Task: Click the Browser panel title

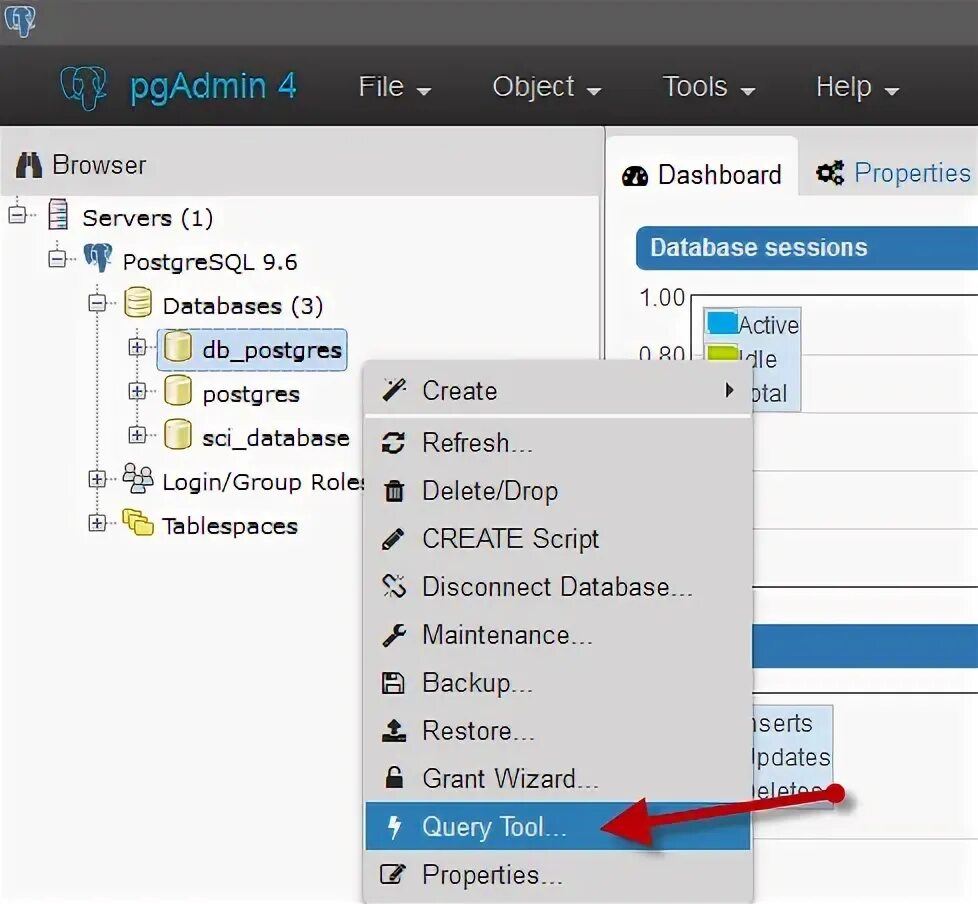Action: tap(99, 165)
